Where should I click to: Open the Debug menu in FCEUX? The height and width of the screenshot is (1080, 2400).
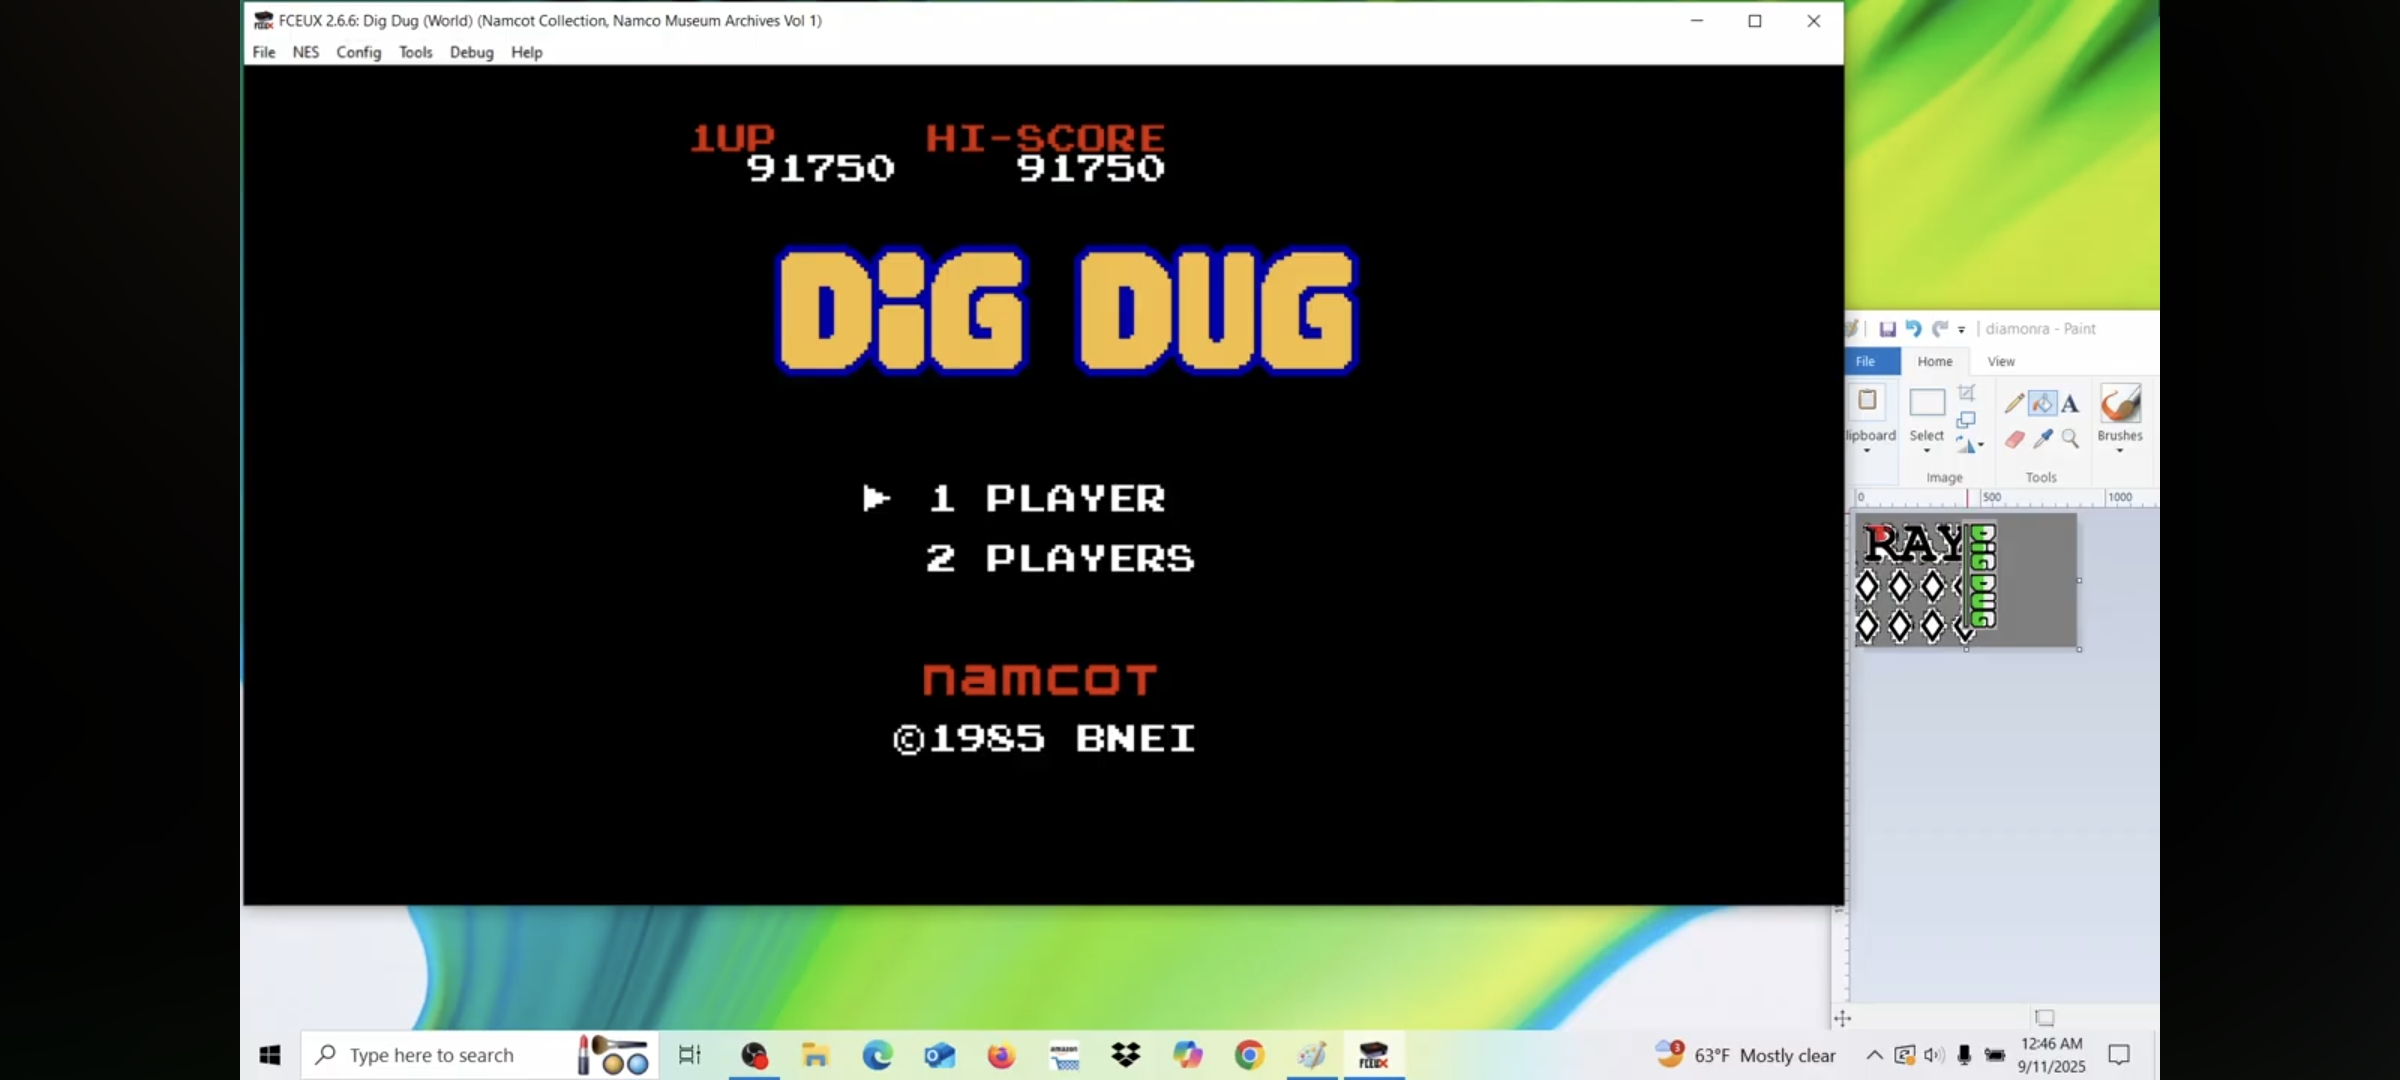(x=471, y=52)
